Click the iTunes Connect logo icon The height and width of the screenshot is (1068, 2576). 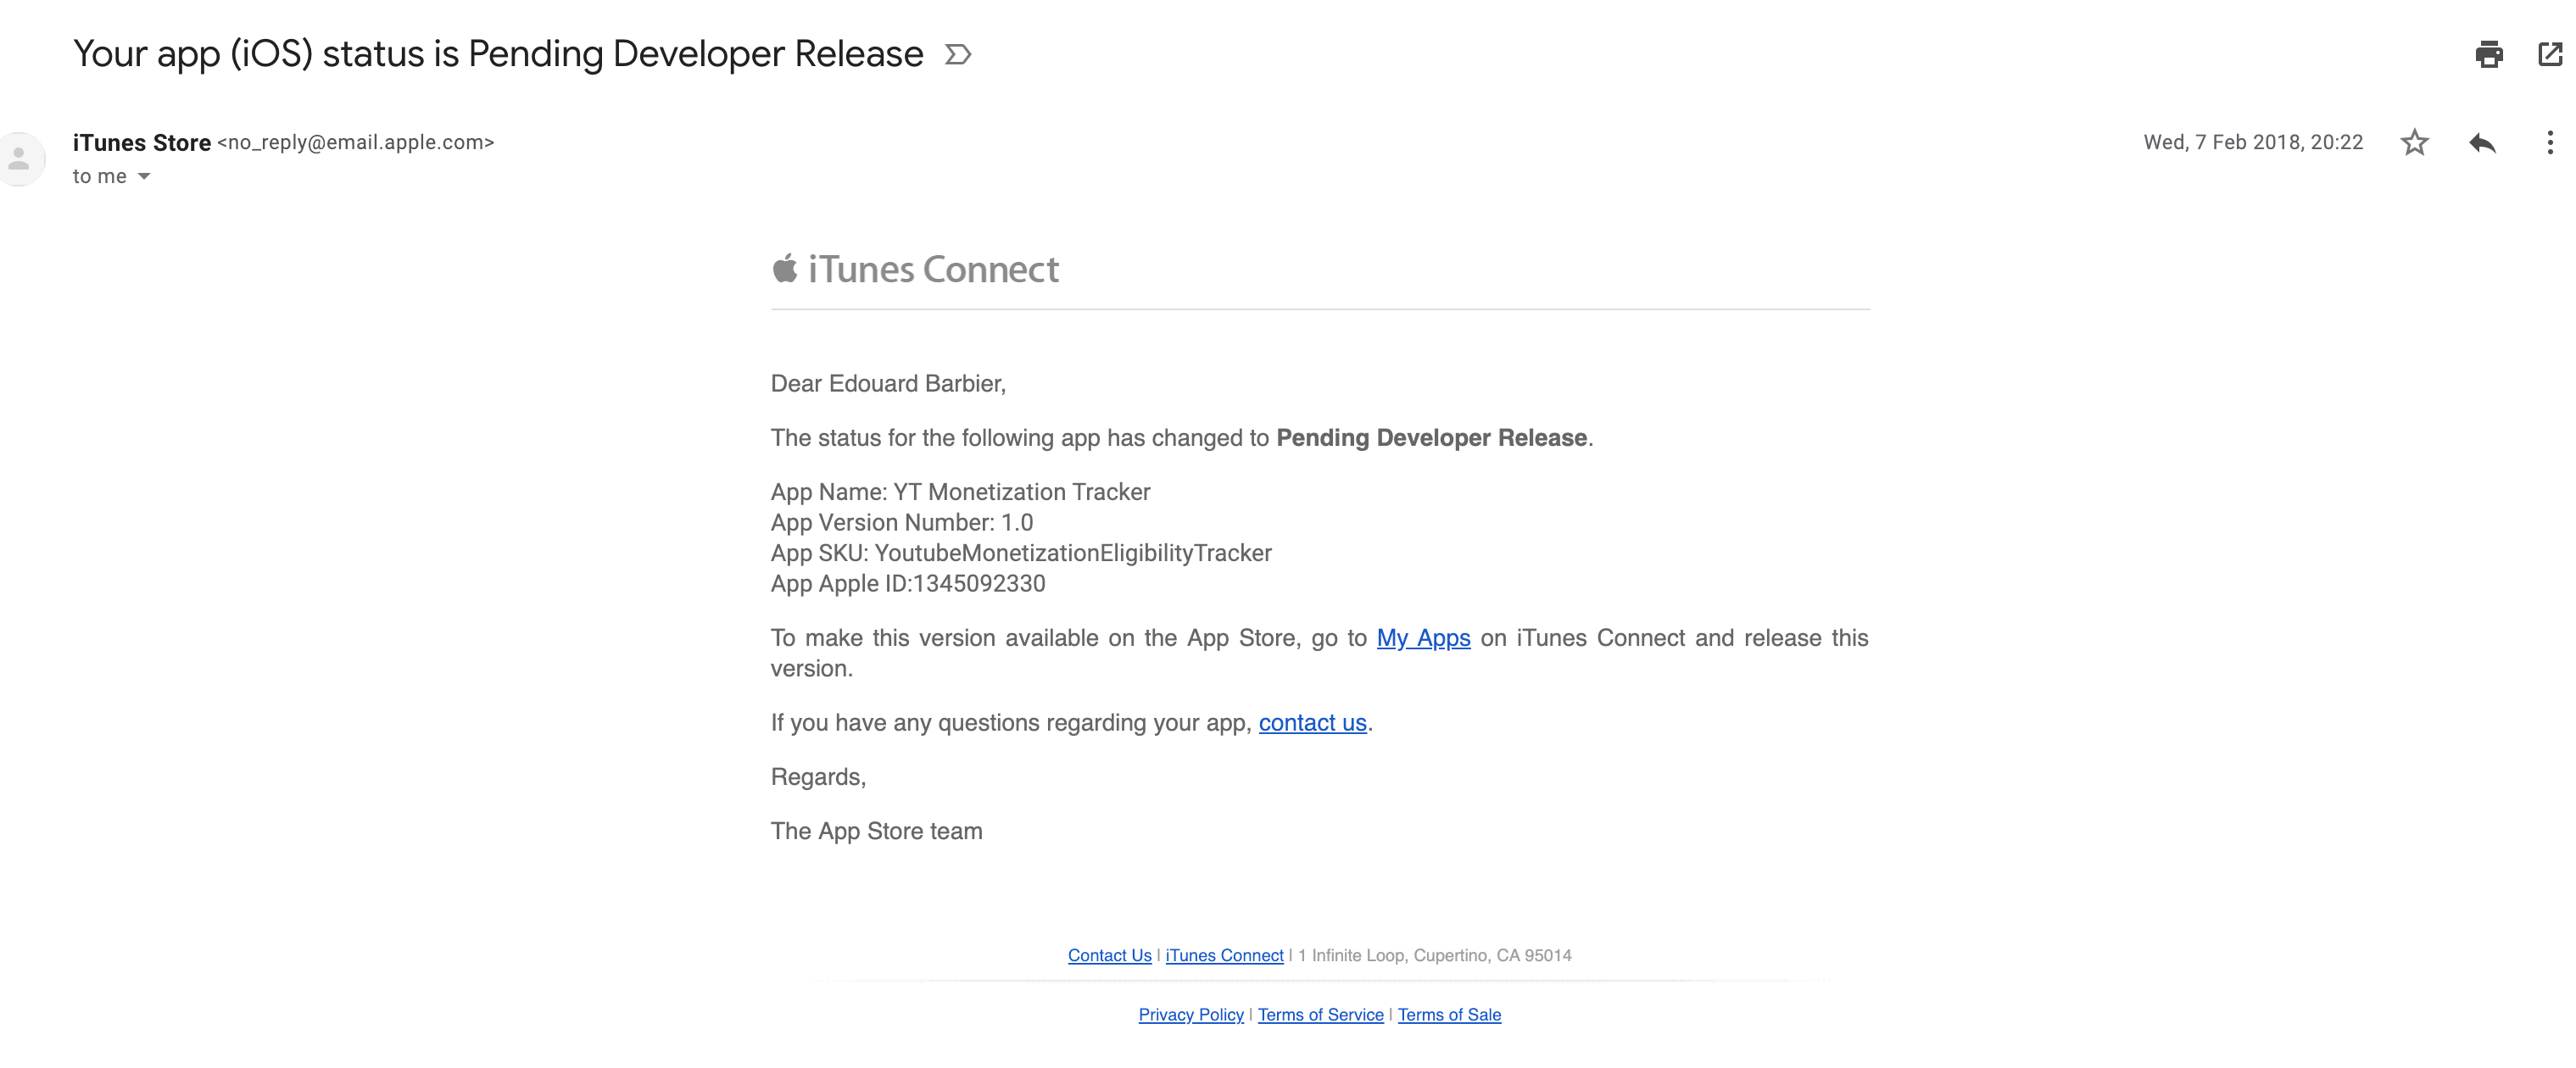(x=787, y=268)
